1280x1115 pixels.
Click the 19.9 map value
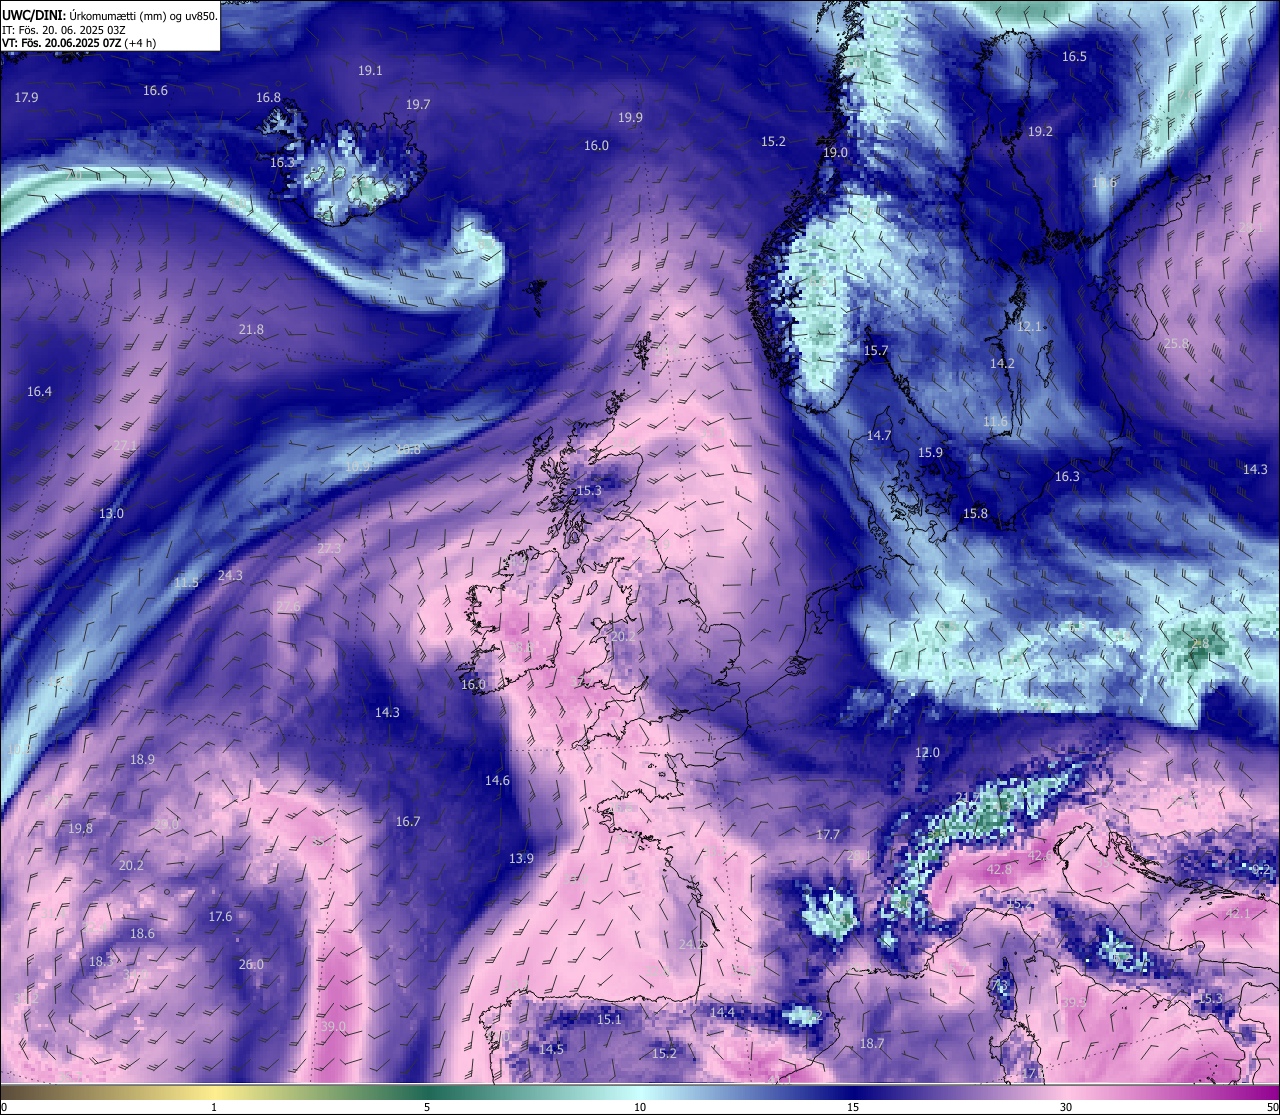tap(630, 117)
